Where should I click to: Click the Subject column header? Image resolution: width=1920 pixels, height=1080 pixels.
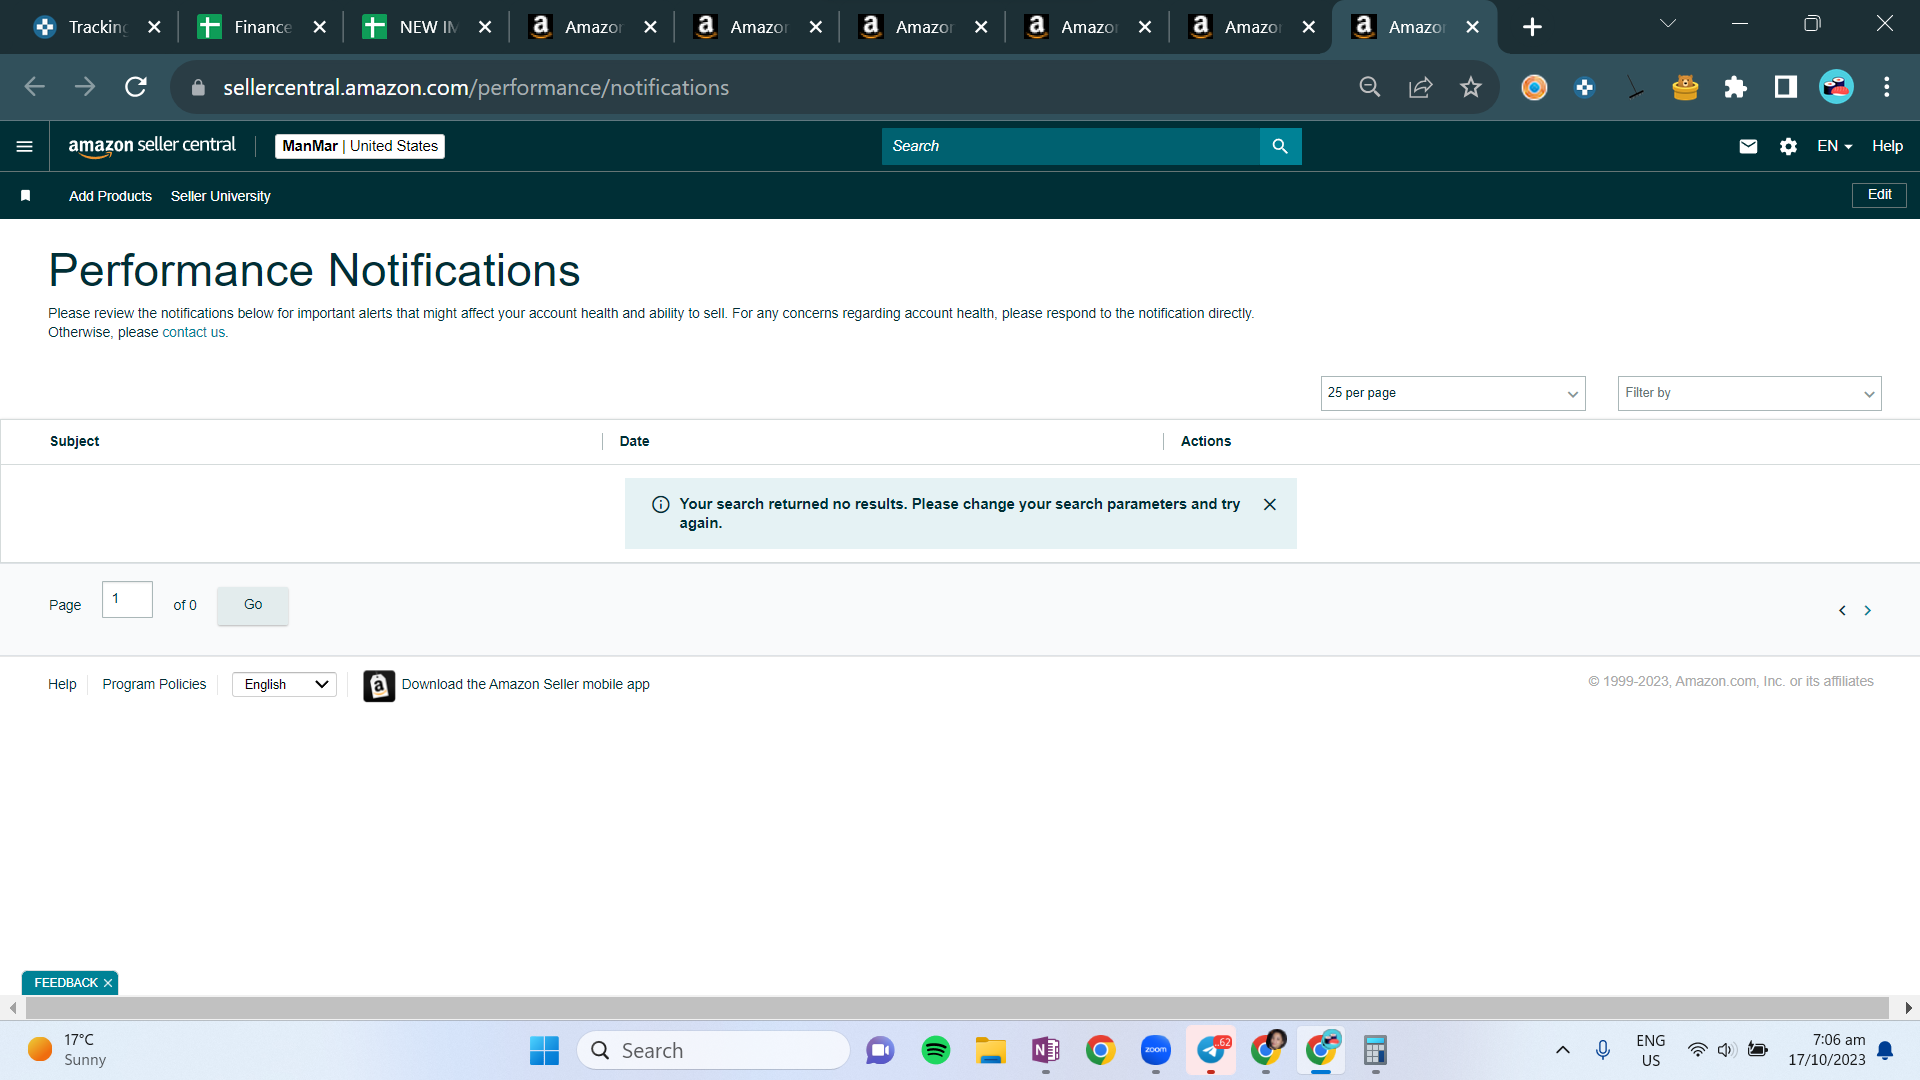coord(74,441)
